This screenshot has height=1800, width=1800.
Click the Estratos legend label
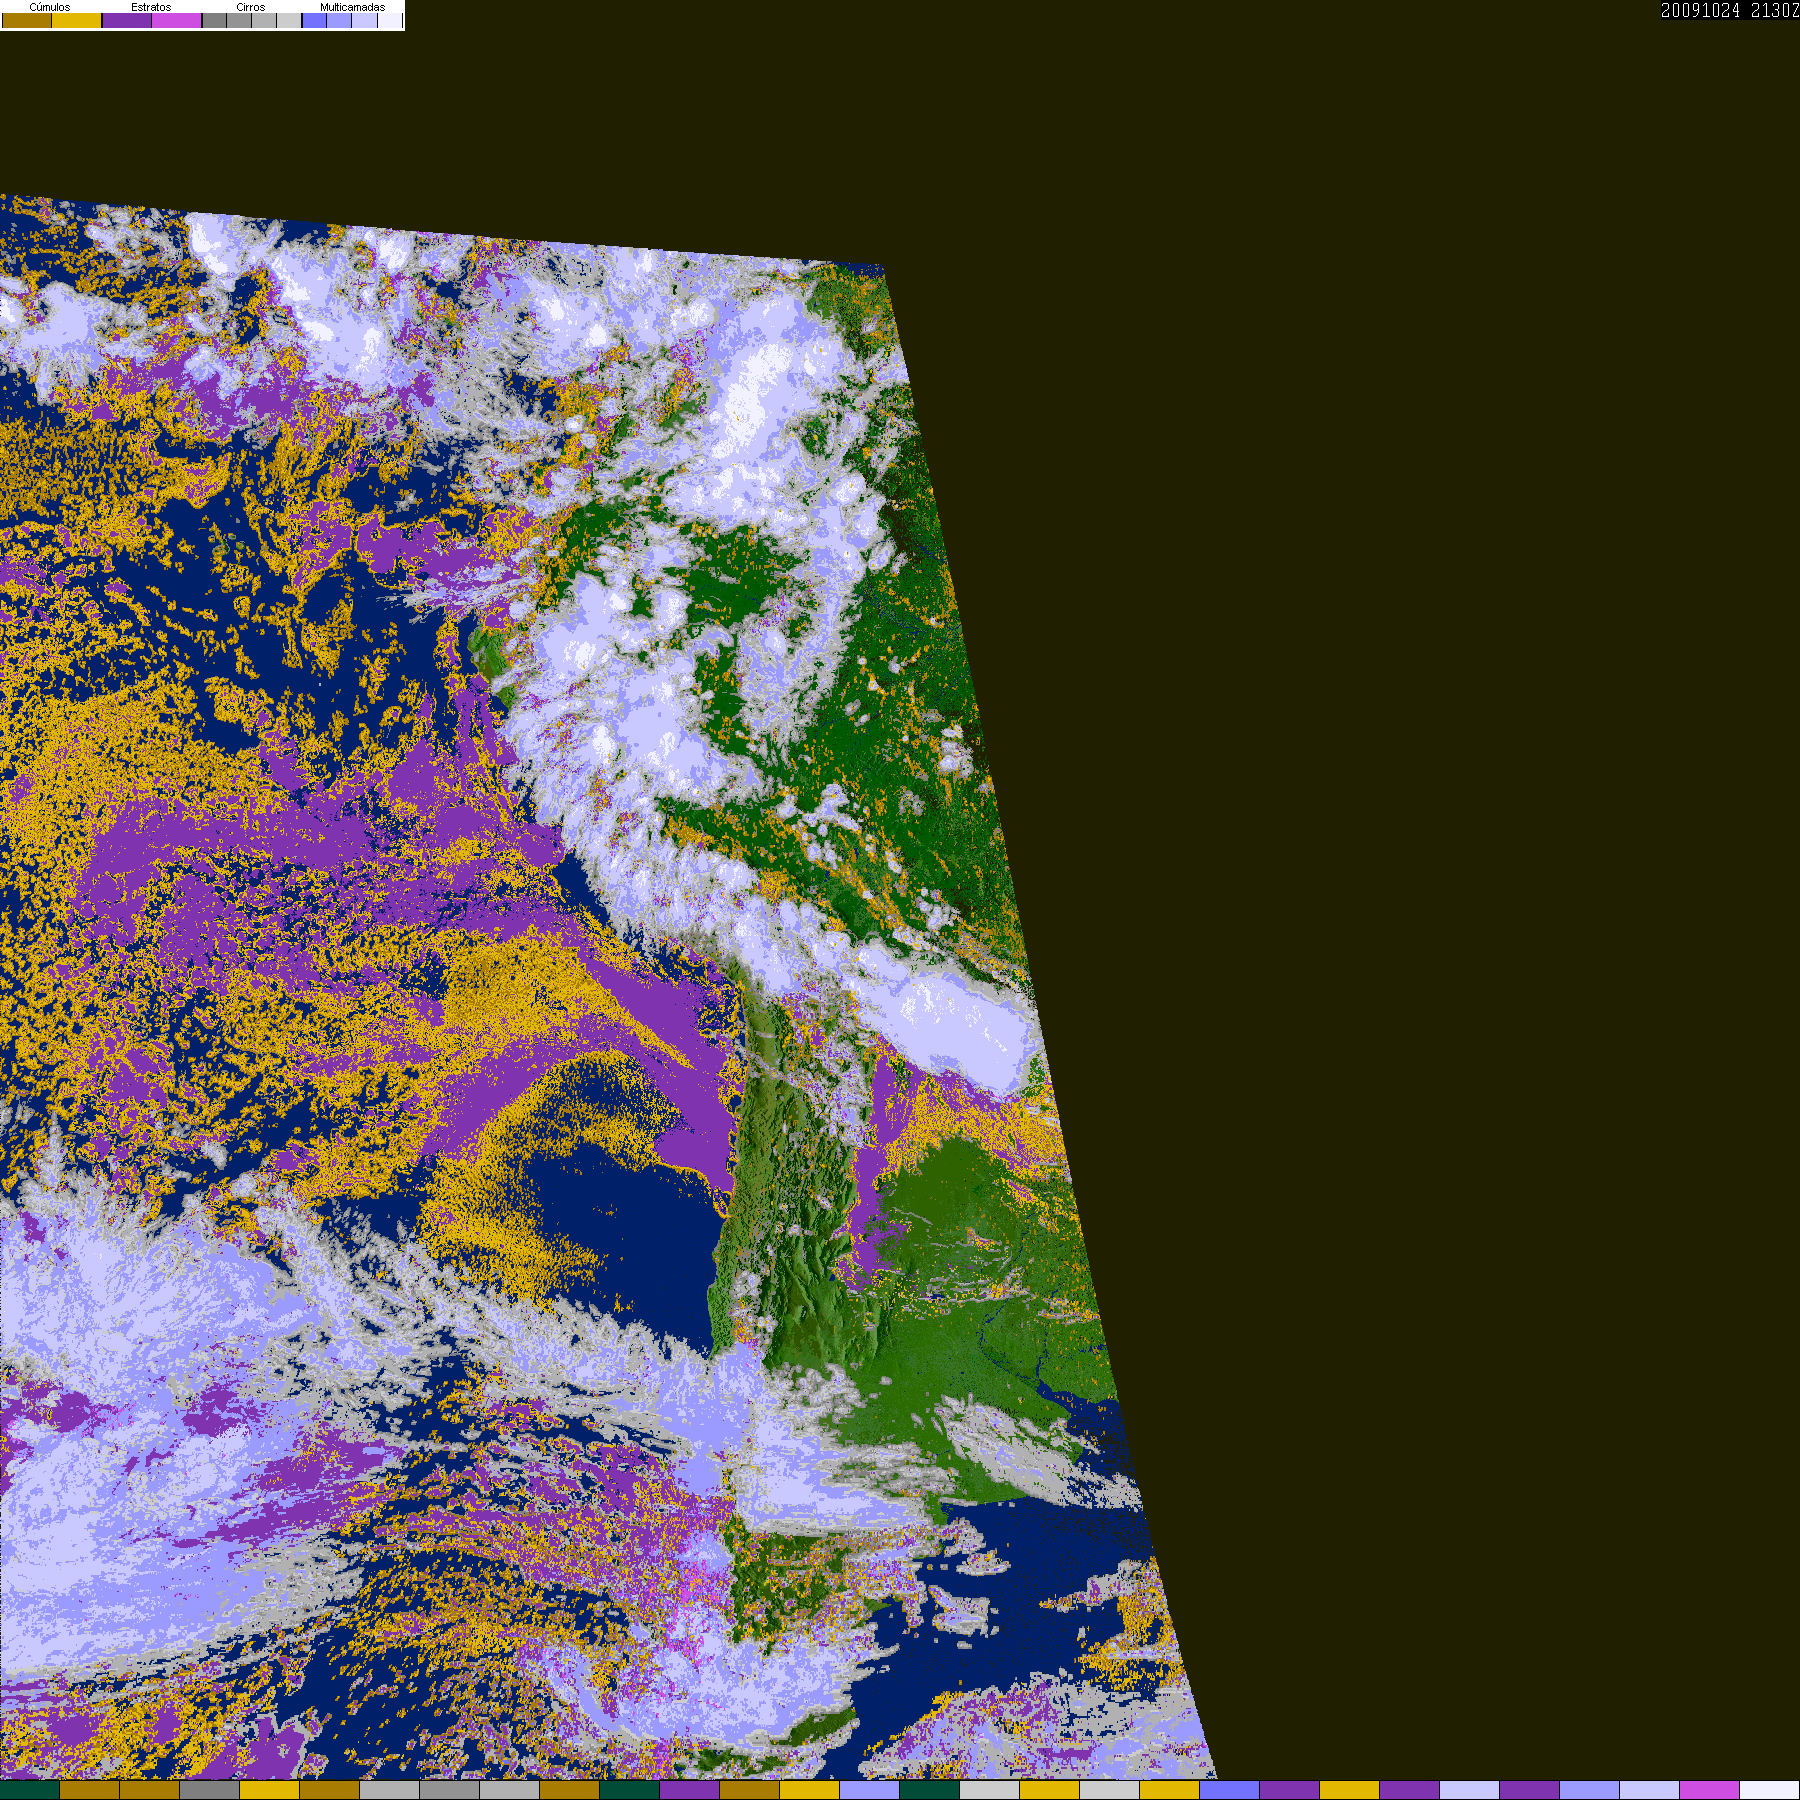click(151, 7)
